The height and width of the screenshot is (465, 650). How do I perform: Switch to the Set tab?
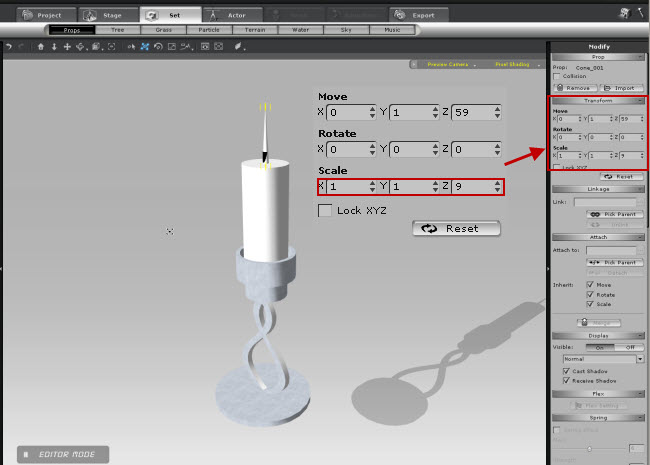pyautogui.click(x=171, y=15)
